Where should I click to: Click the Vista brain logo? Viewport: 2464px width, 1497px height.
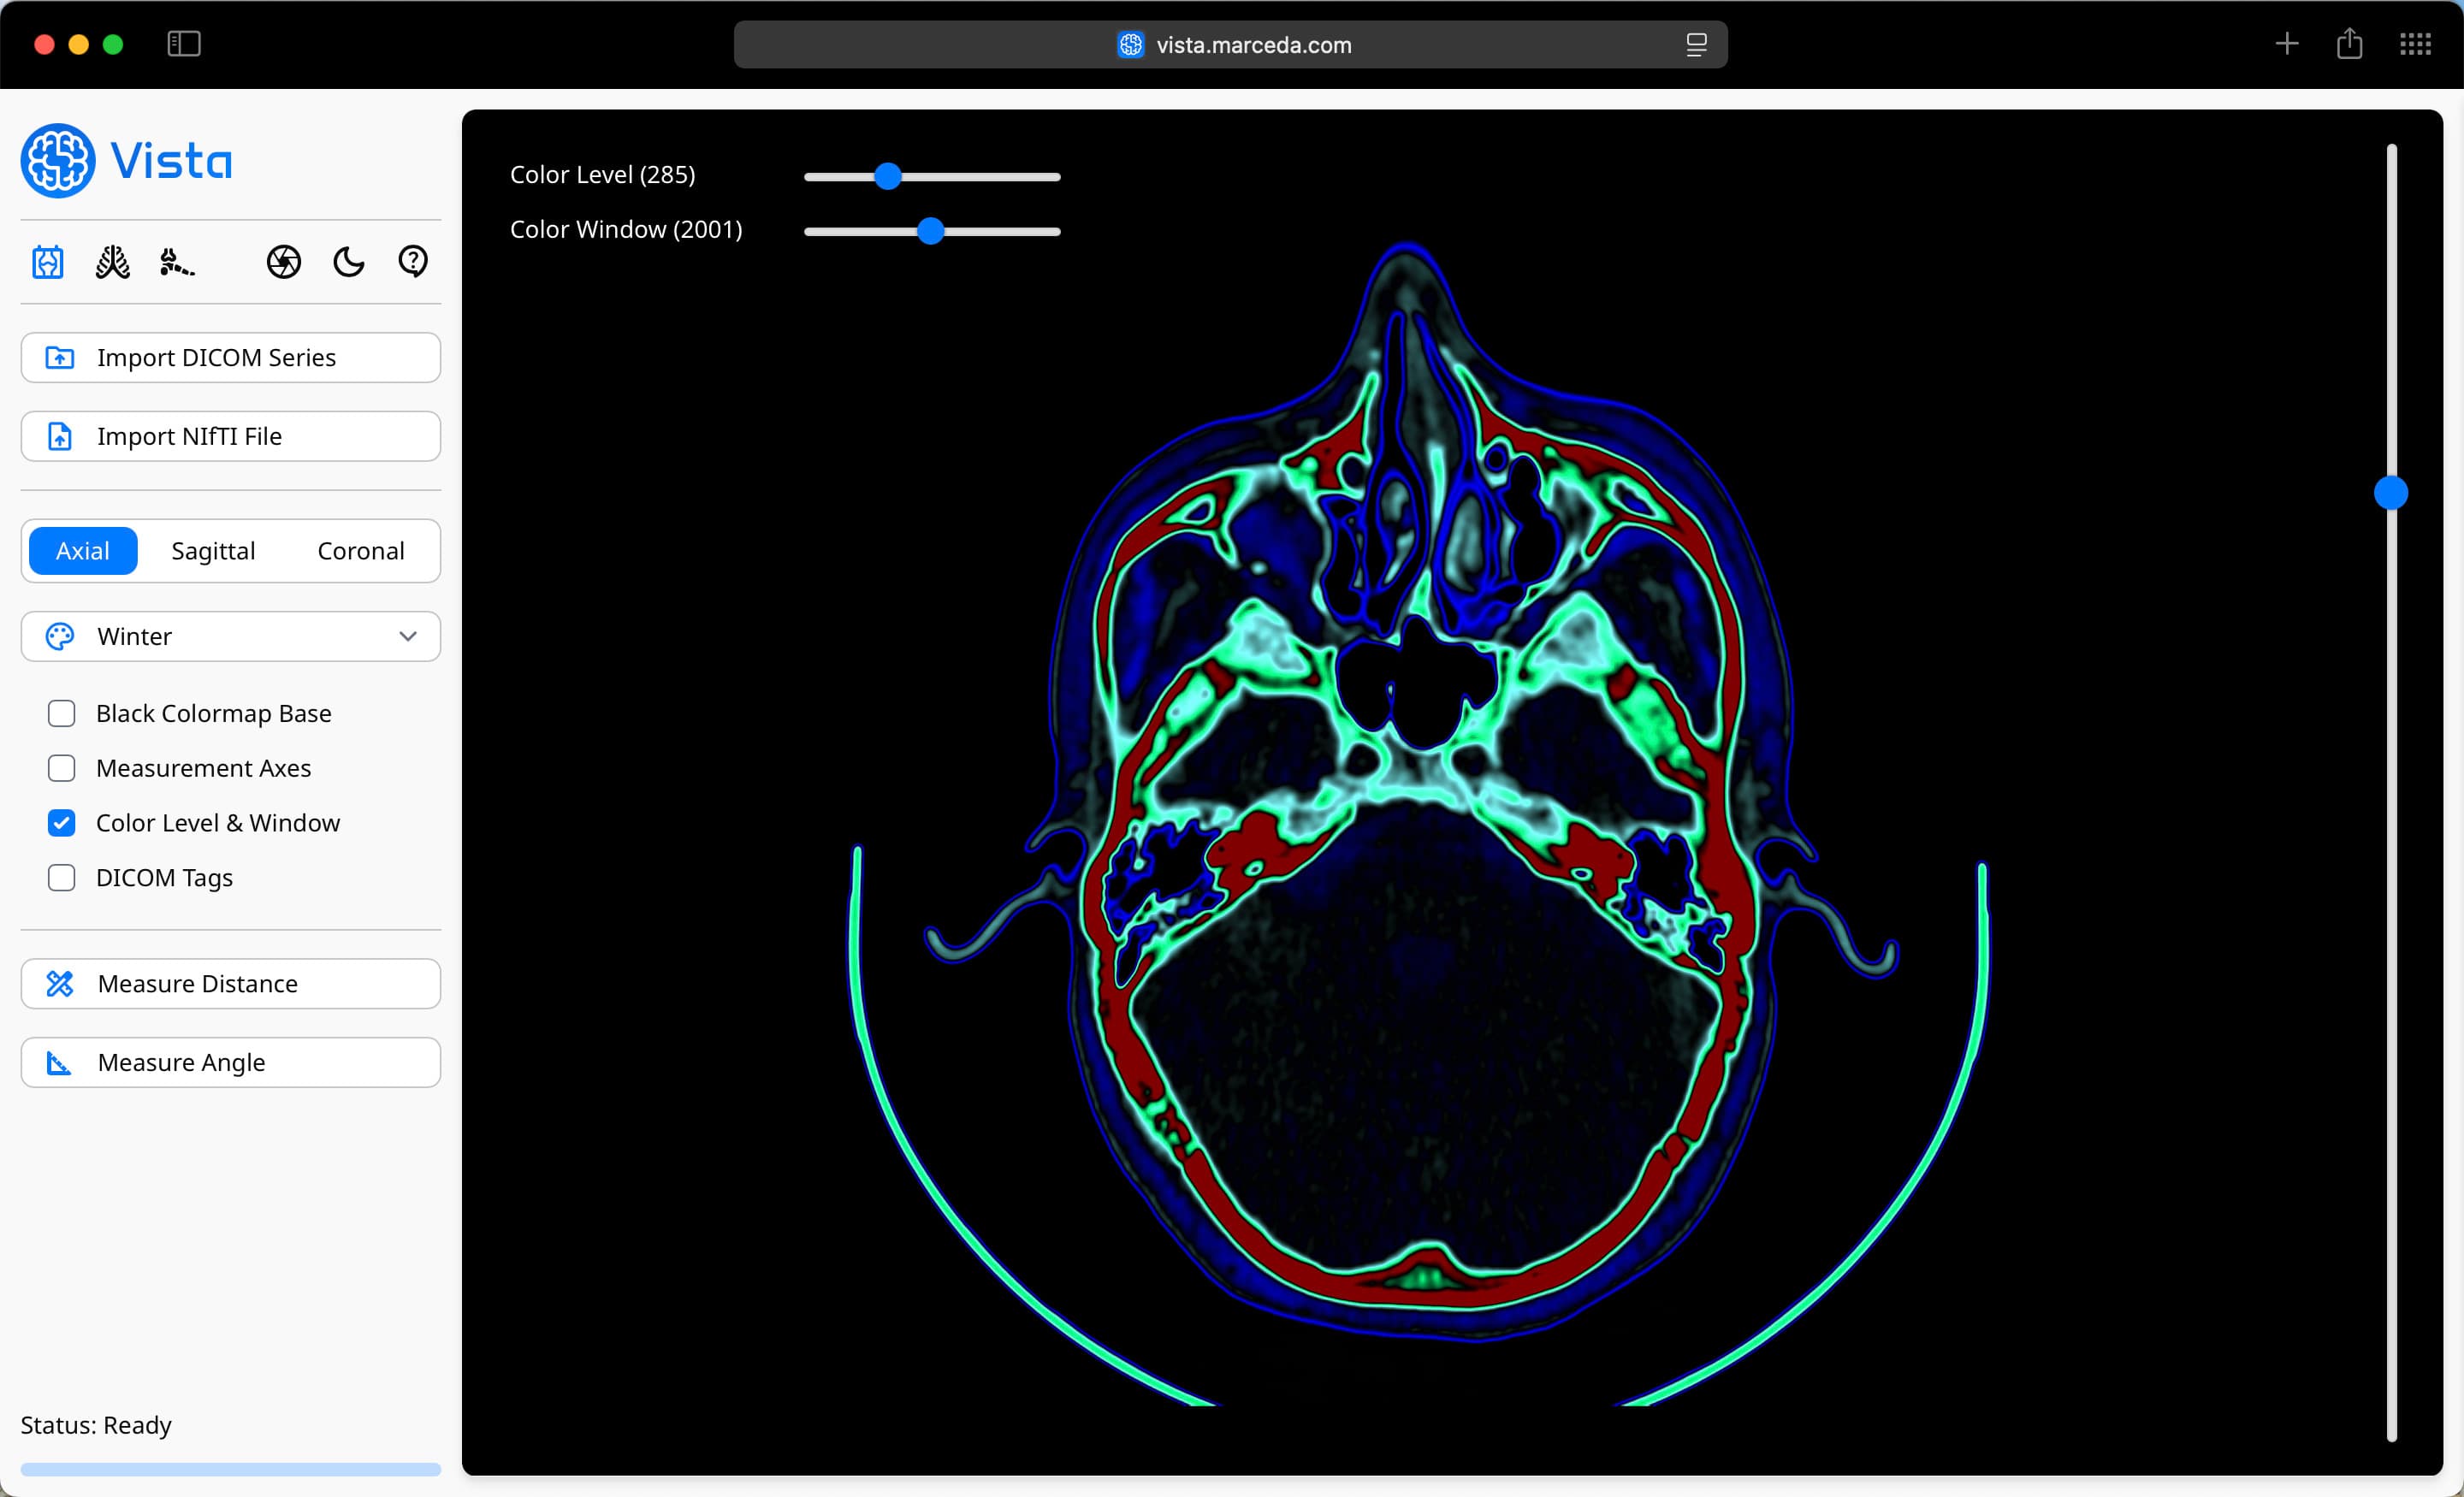(58, 161)
